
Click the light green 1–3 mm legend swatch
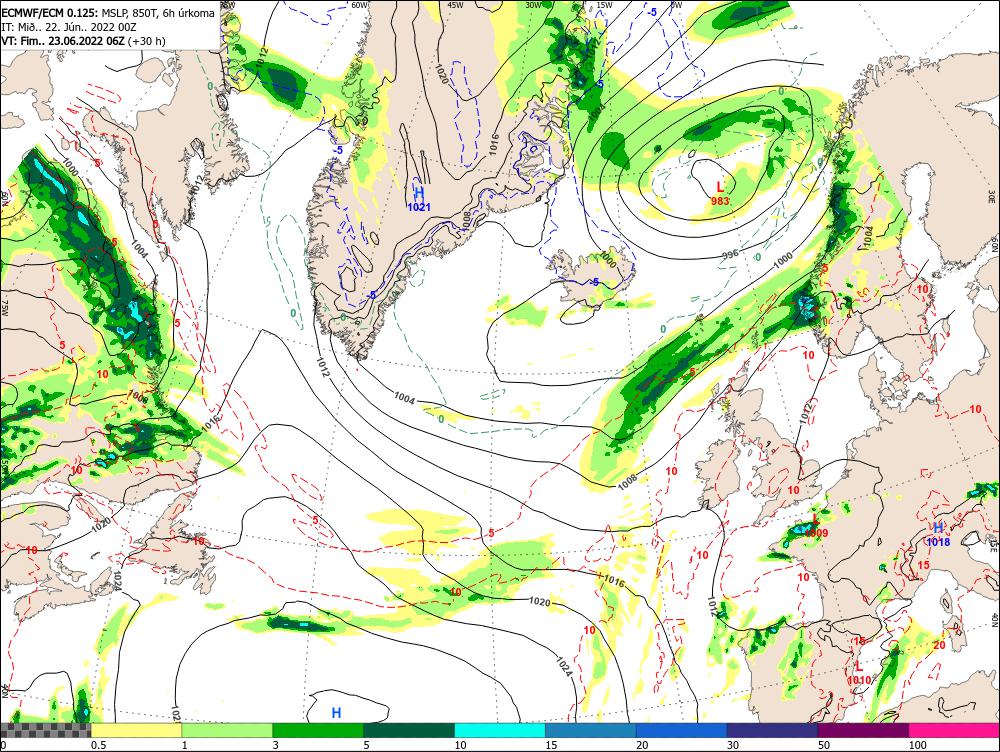[227, 730]
